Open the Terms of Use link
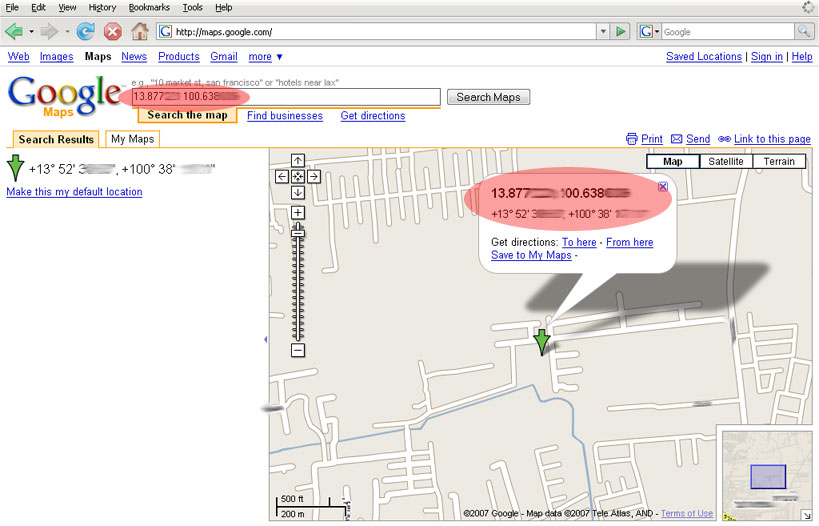Viewport: 819px width, 526px height. tap(687, 513)
